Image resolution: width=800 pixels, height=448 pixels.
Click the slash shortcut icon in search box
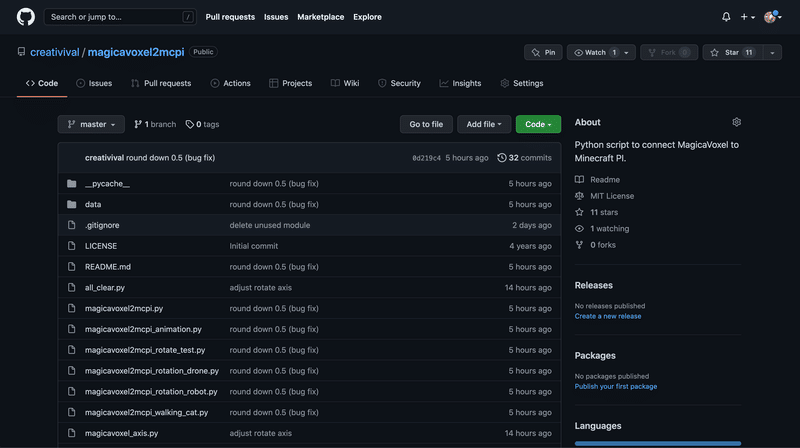pyautogui.click(x=188, y=17)
